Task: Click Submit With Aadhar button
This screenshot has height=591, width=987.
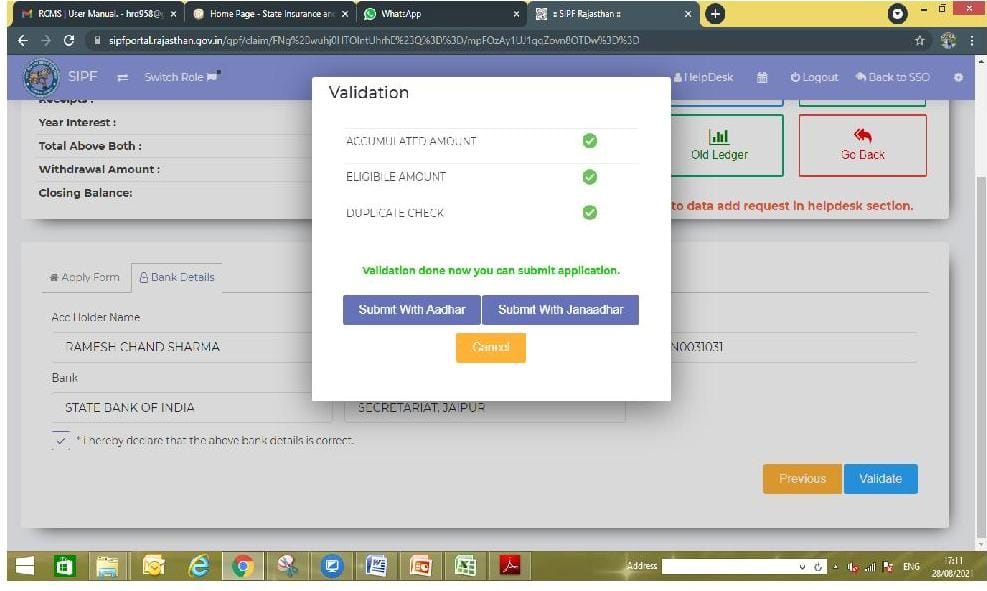Action: [x=411, y=310]
